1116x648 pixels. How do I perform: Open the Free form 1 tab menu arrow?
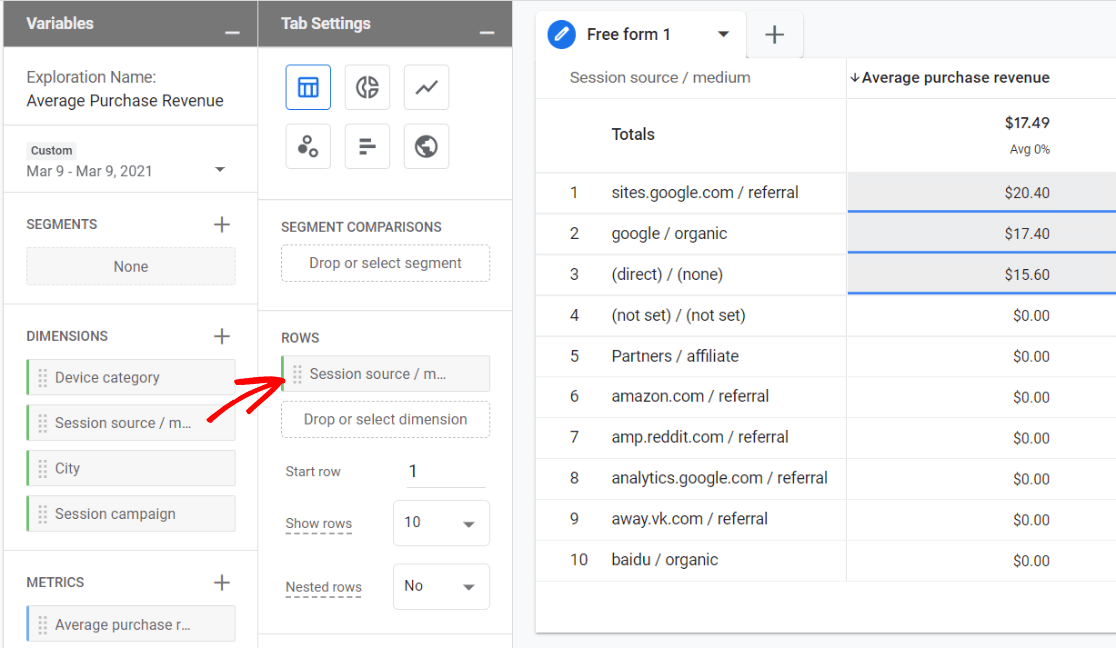(724, 35)
